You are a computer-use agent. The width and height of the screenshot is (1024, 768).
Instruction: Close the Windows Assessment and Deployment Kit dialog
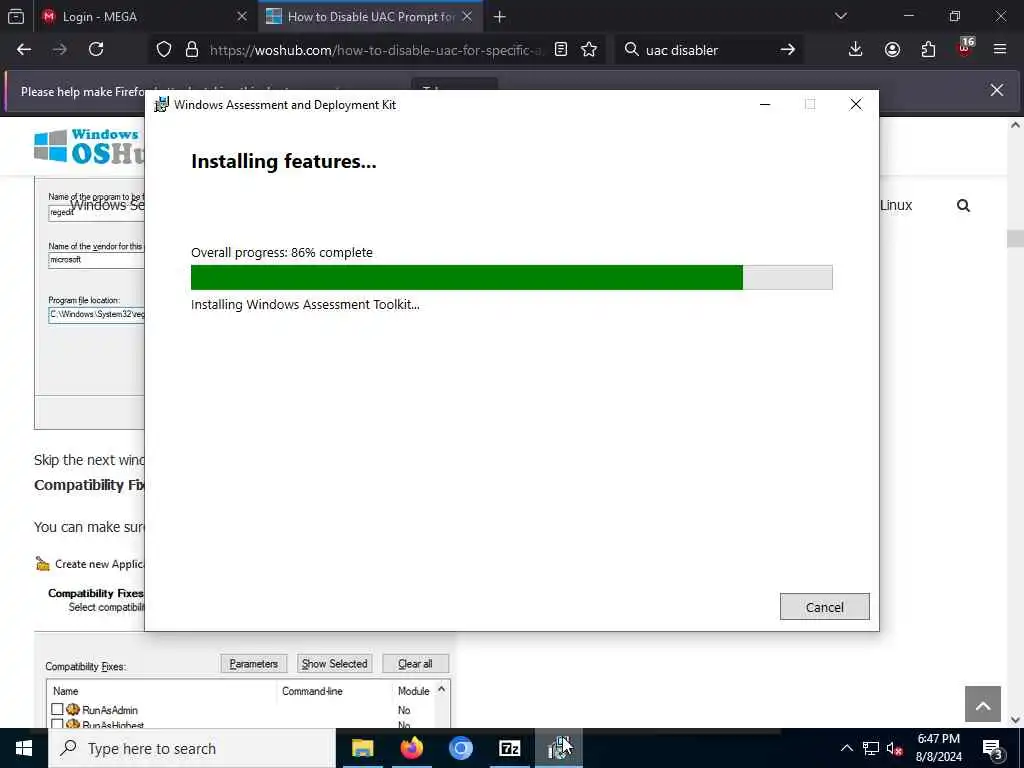click(856, 104)
